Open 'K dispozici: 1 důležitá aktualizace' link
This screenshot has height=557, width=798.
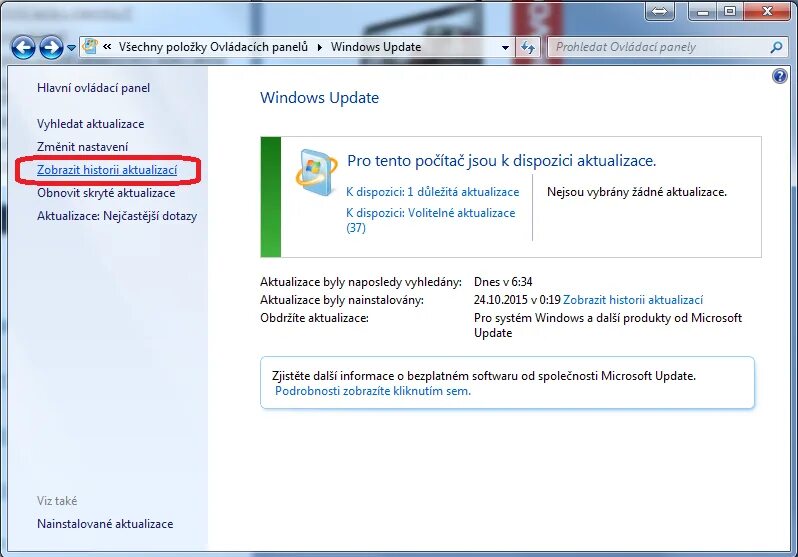tap(433, 192)
